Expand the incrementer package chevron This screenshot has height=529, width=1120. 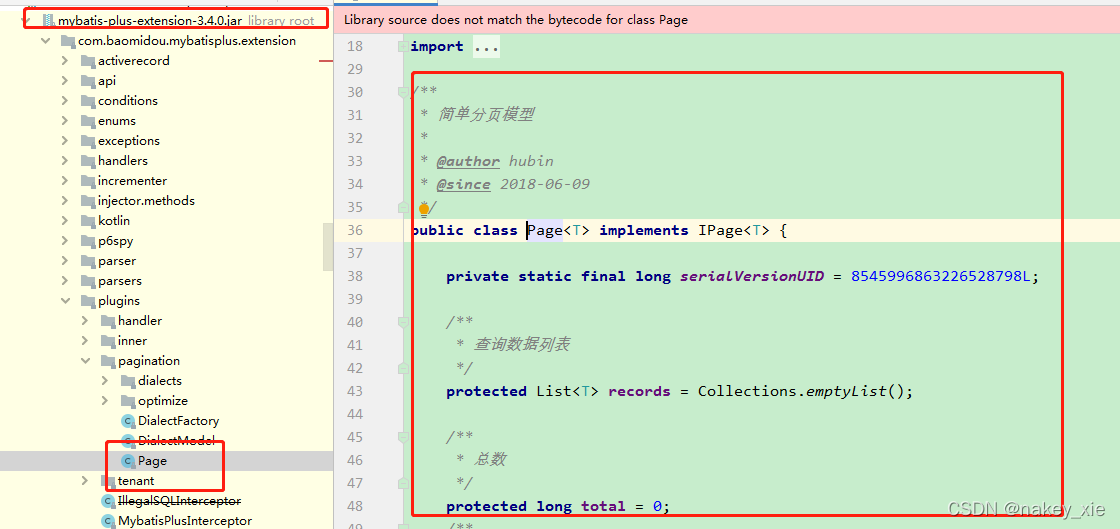click(65, 181)
